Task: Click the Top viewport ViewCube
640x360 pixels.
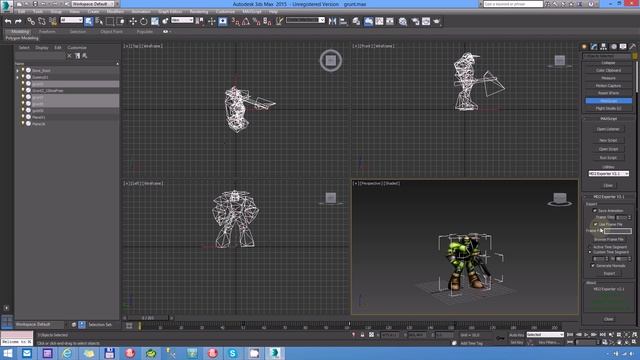Action: click(331, 60)
